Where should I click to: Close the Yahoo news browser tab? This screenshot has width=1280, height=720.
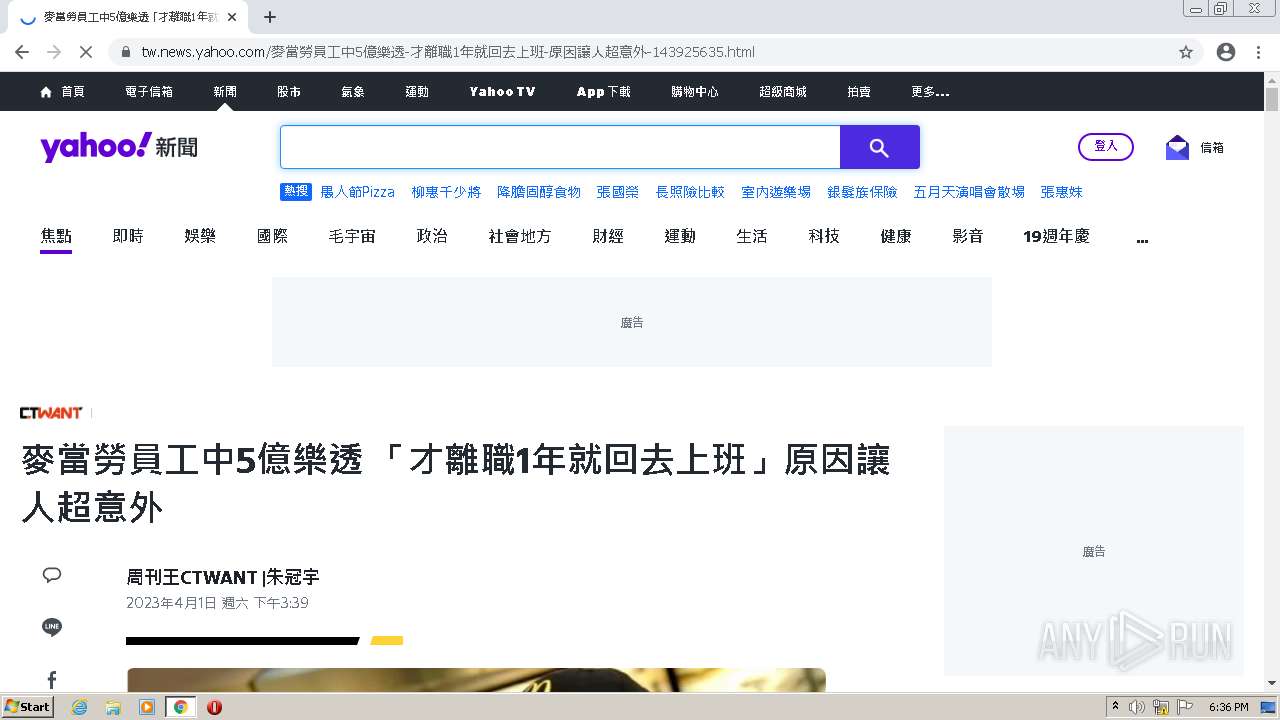pos(232,17)
